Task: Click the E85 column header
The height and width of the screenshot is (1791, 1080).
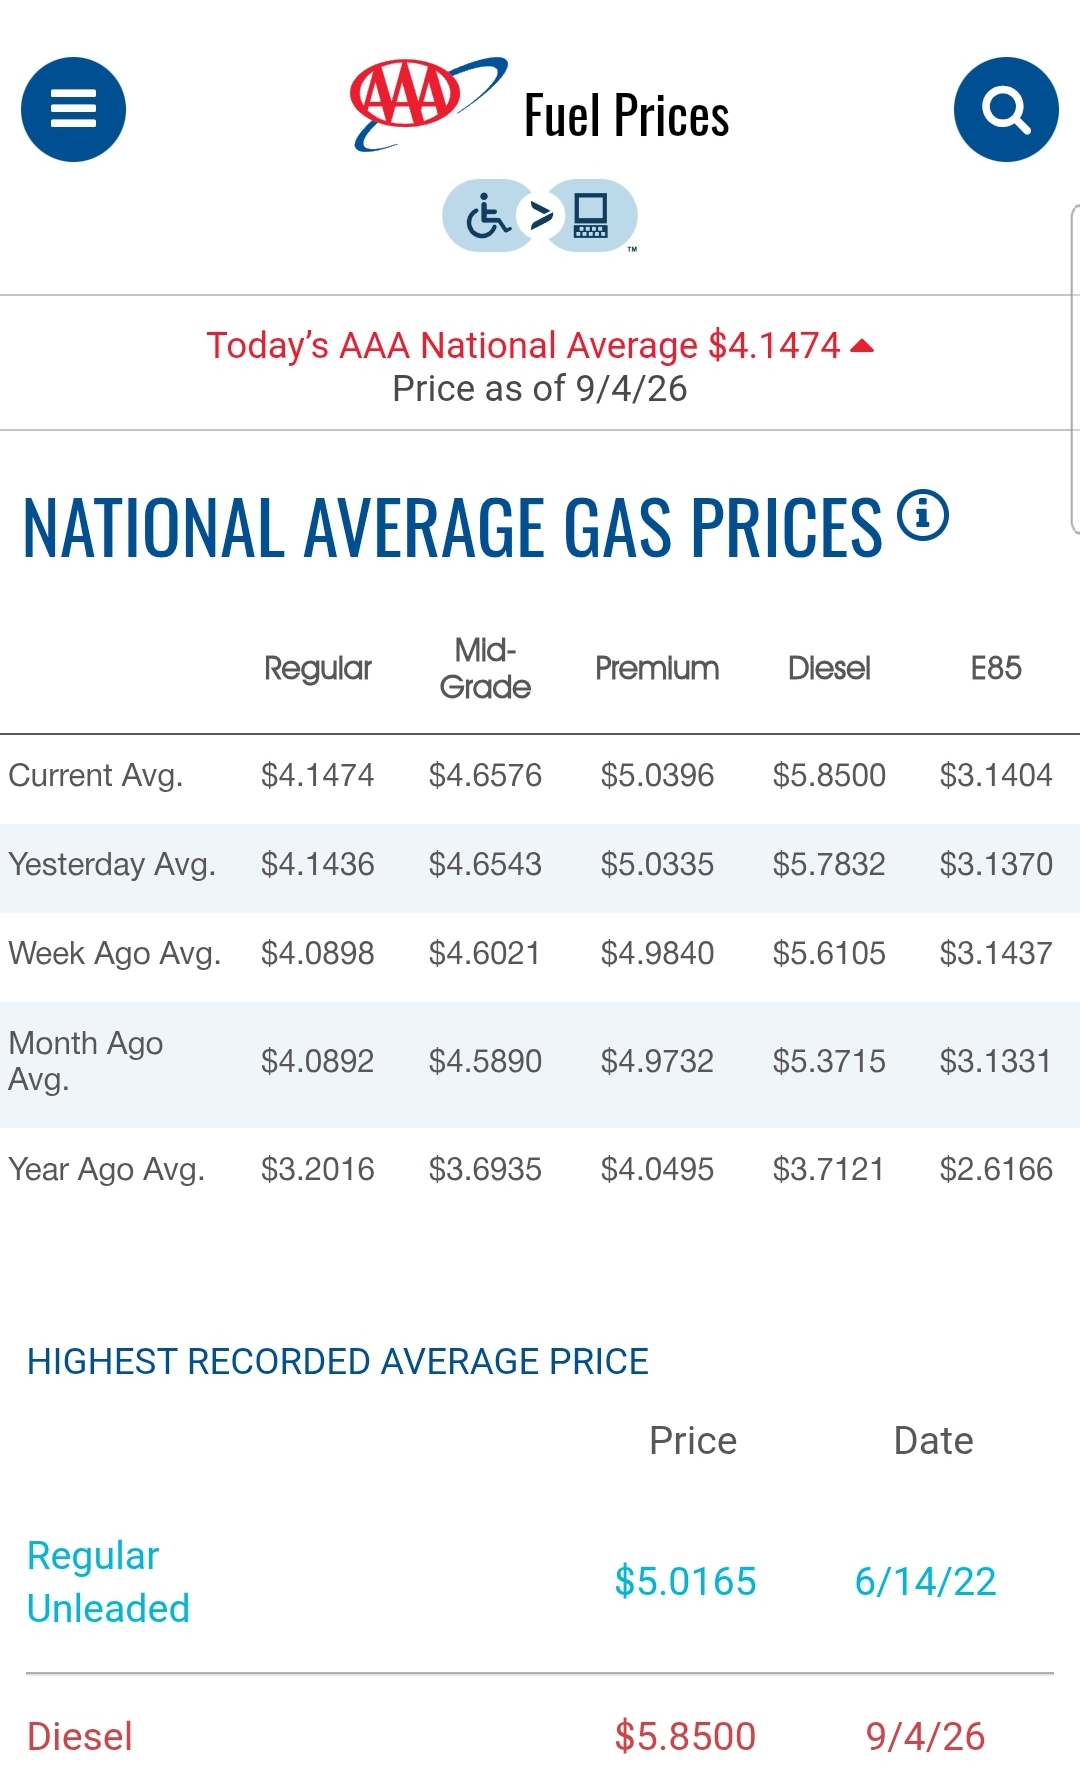Action: click(x=996, y=668)
